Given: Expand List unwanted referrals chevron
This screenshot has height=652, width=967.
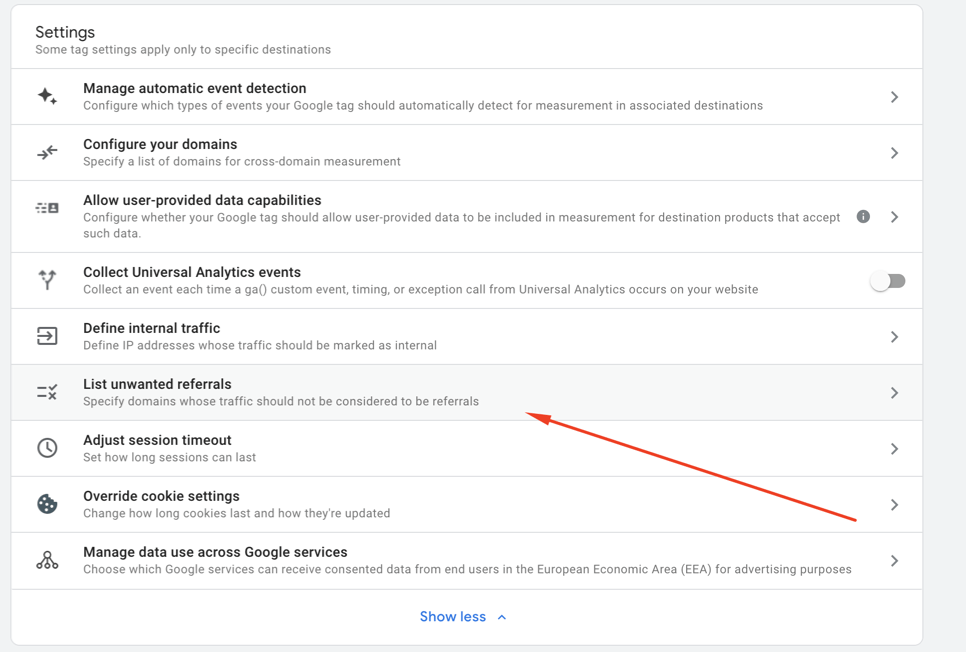Looking at the screenshot, I should click(x=894, y=393).
